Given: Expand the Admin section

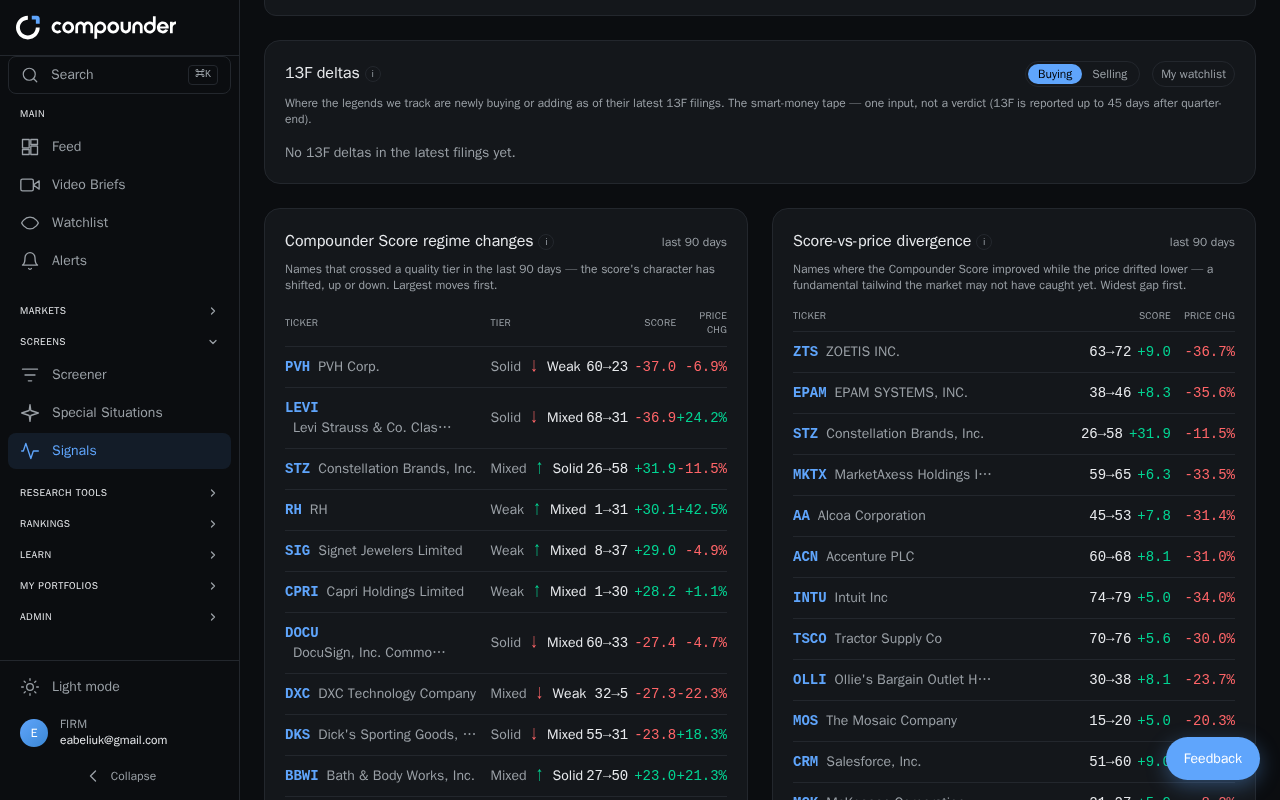Looking at the screenshot, I should click(x=119, y=617).
